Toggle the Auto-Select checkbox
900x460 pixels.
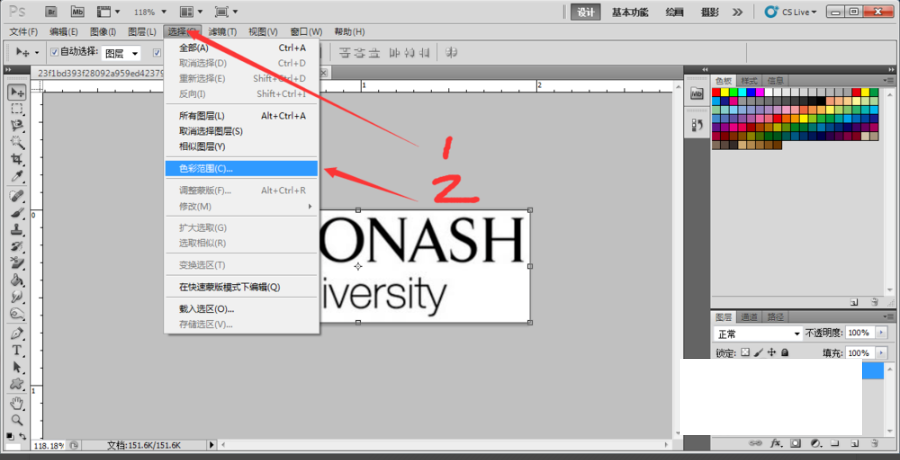point(55,52)
